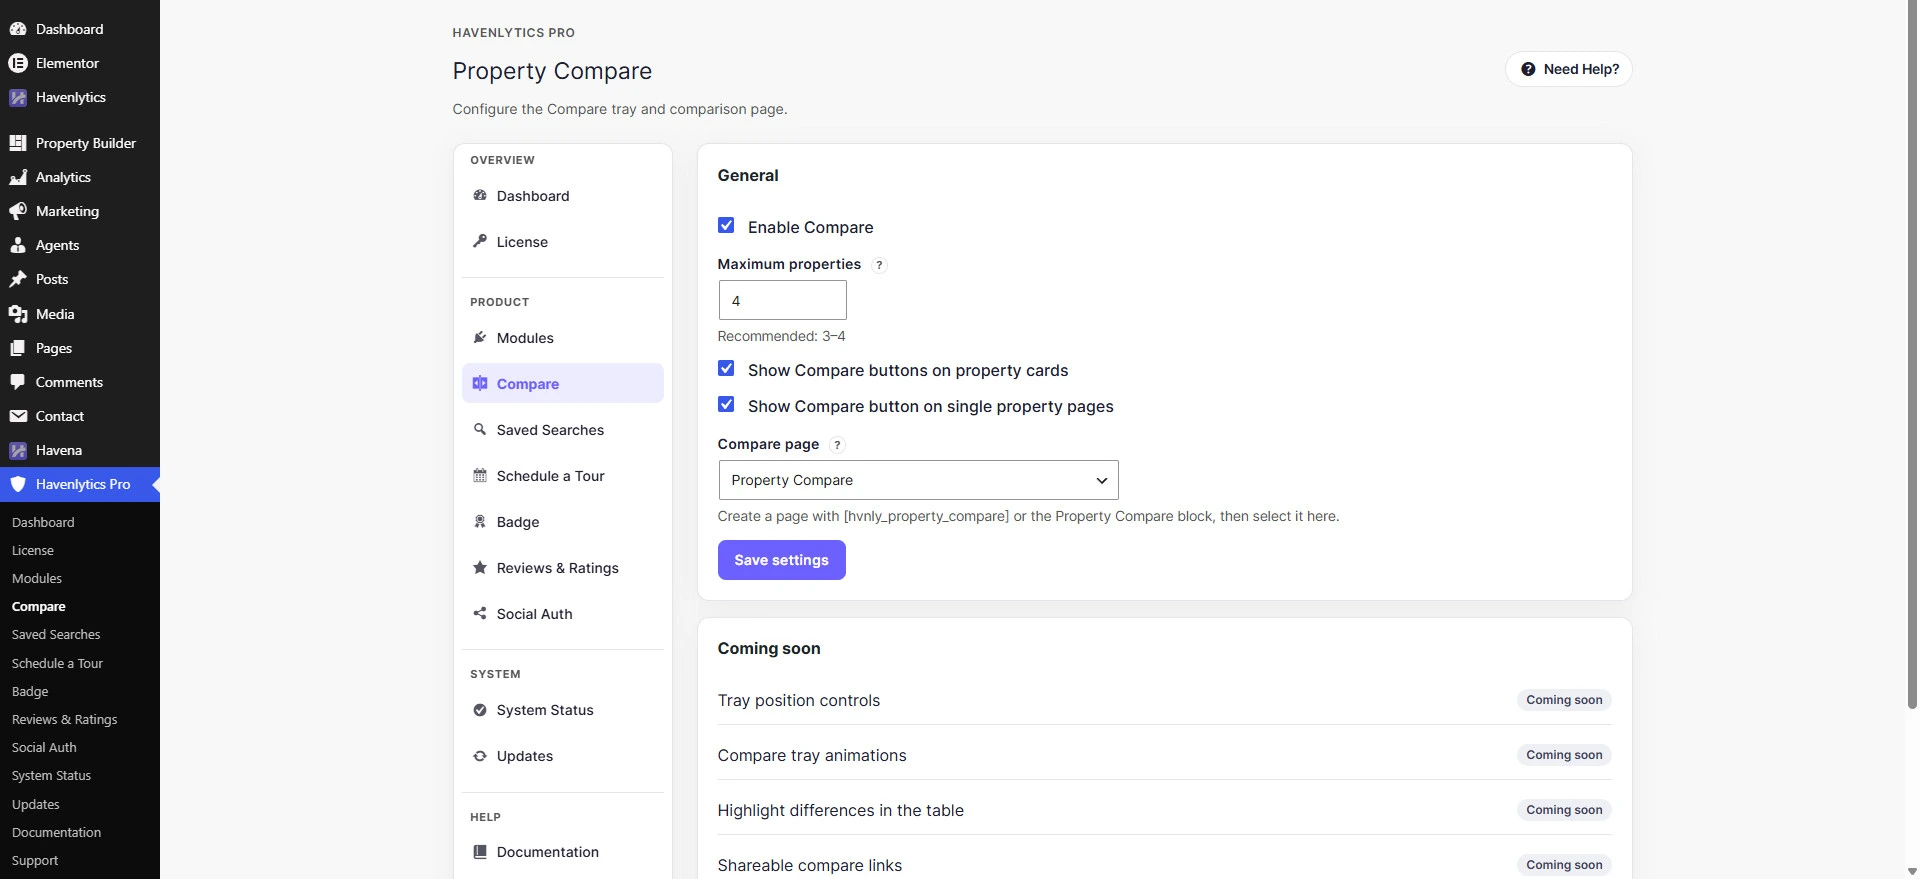Open Saved Searches in WordPress submenu
This screenshot has height=879, width=1920.
pos(56,634)
